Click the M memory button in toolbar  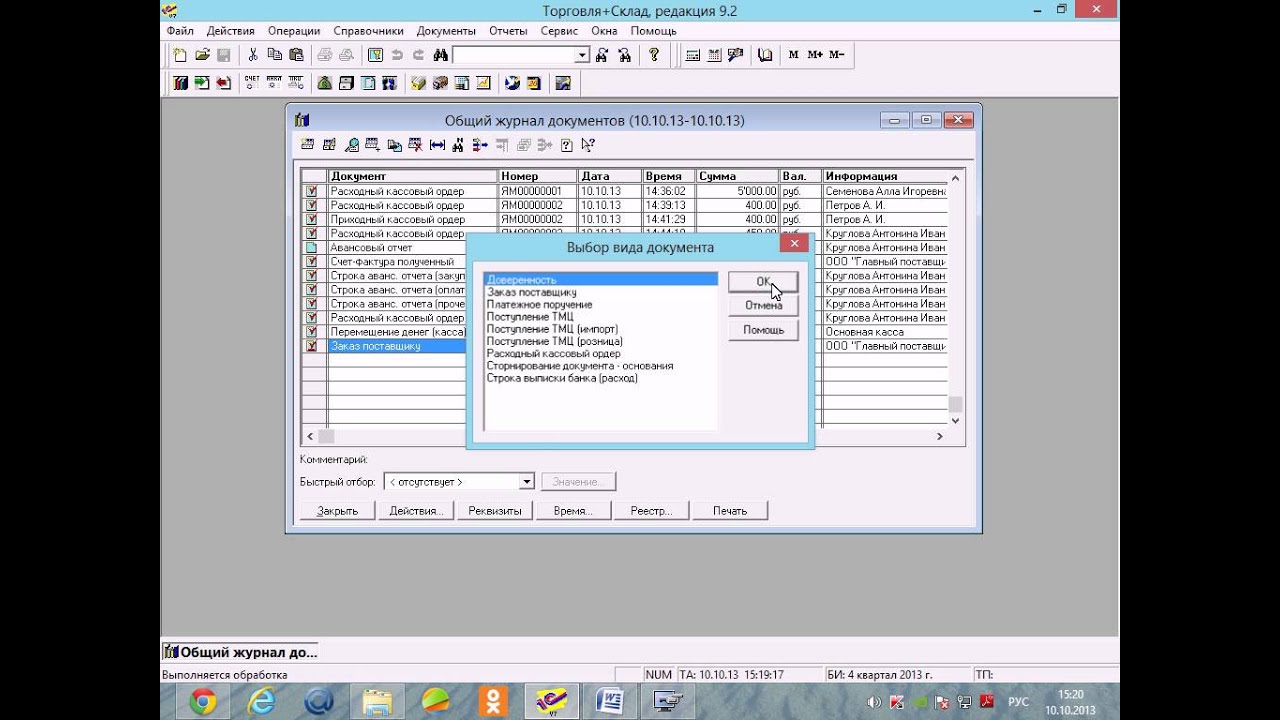point(794,55)
